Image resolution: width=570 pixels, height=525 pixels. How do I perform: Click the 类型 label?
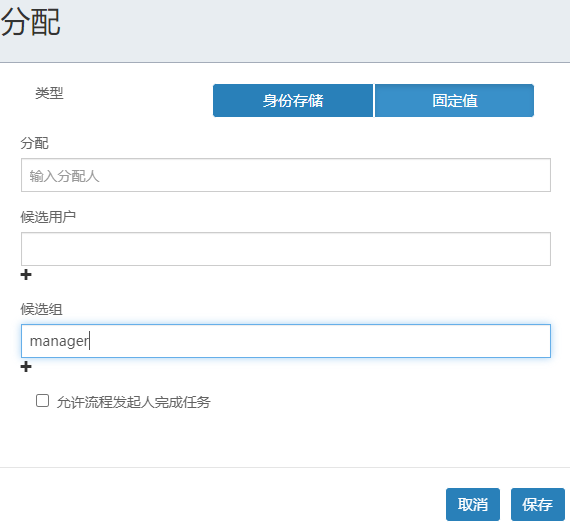coord(49,93)
